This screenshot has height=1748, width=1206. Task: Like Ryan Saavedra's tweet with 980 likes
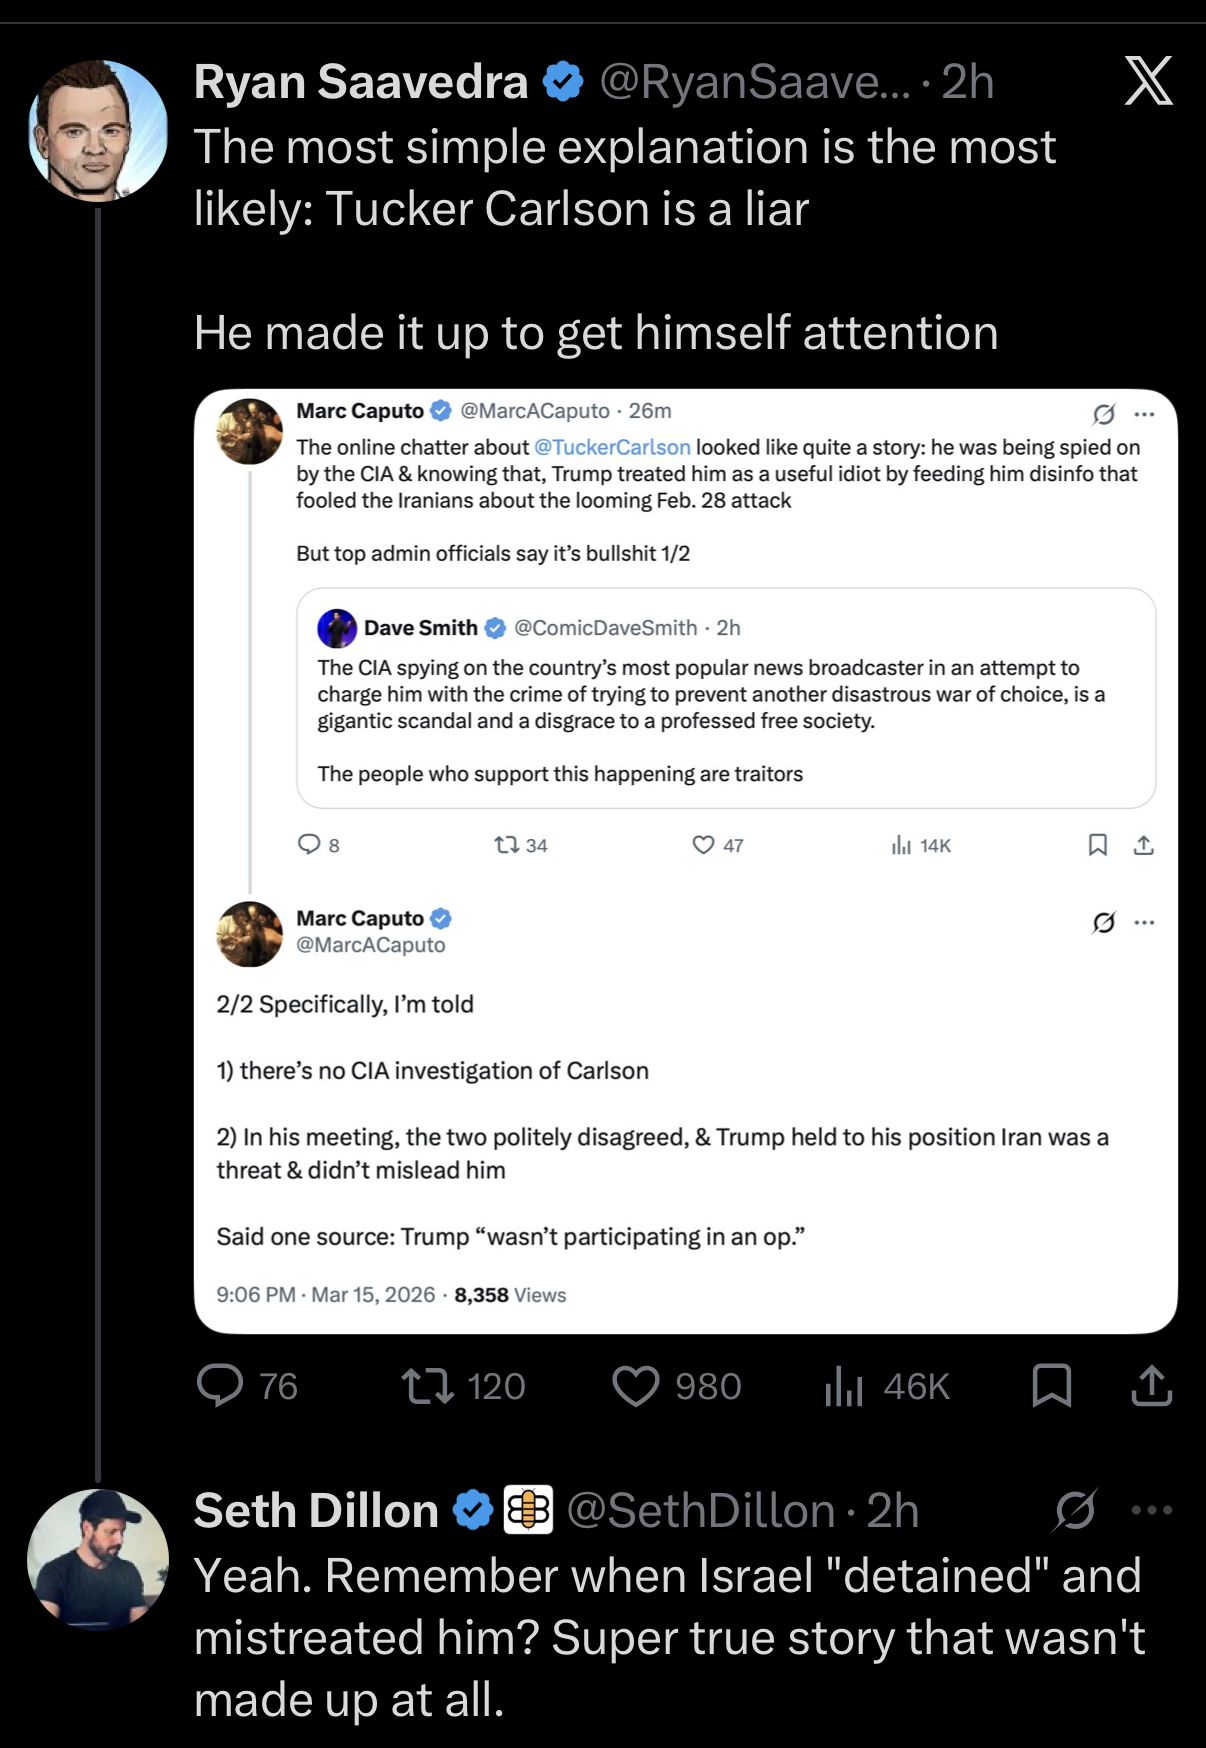[x=636, y=1386]
